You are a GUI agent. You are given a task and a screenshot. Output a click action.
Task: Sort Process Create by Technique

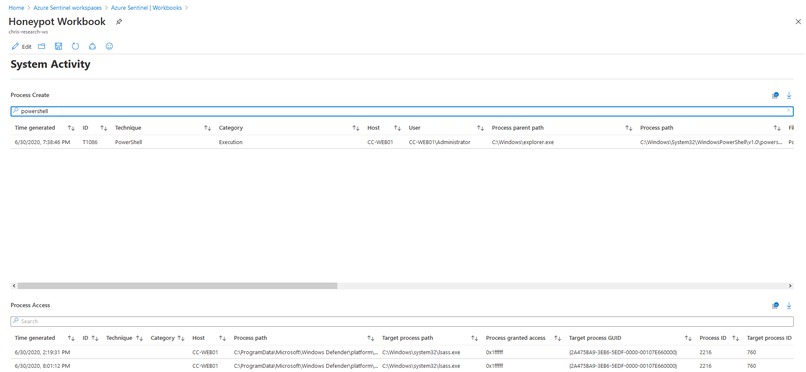(x=208, y=128)
